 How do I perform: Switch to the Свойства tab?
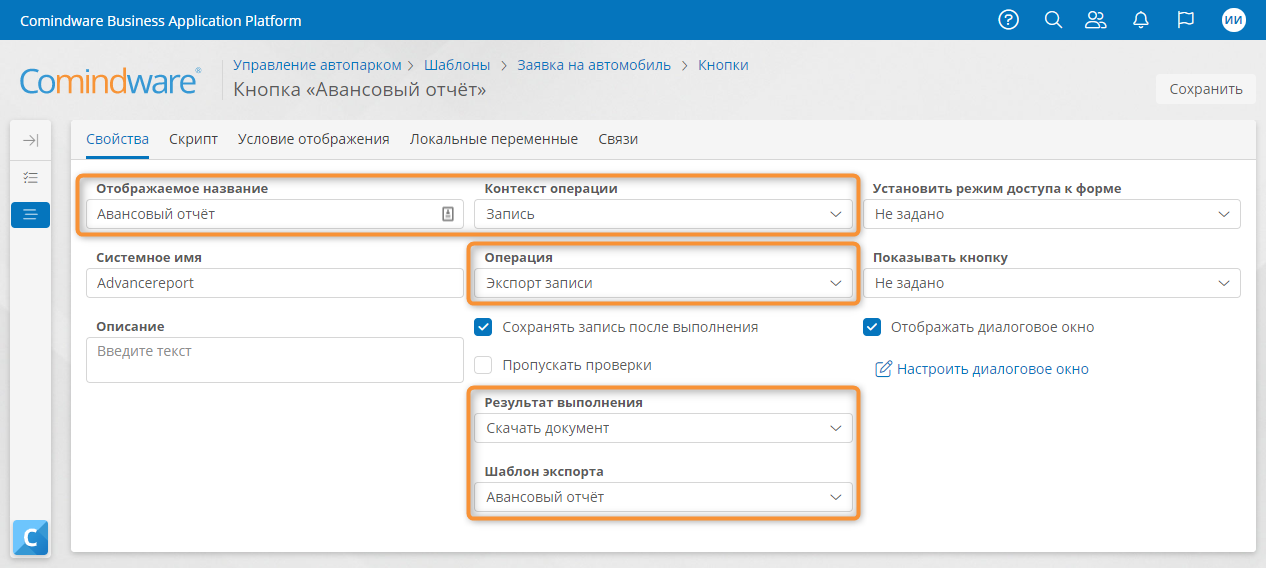(x=118, y=139)
